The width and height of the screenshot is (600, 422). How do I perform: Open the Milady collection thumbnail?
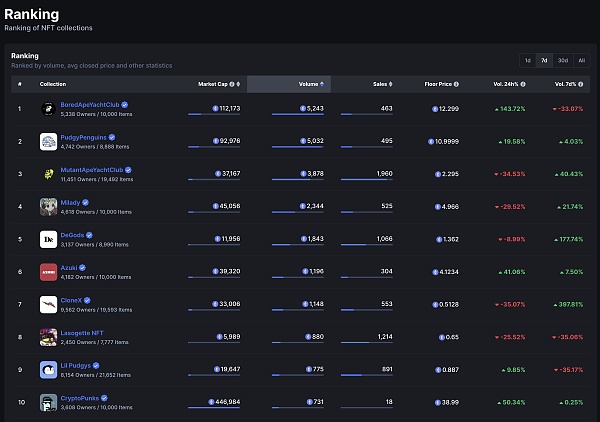[48, 207]
